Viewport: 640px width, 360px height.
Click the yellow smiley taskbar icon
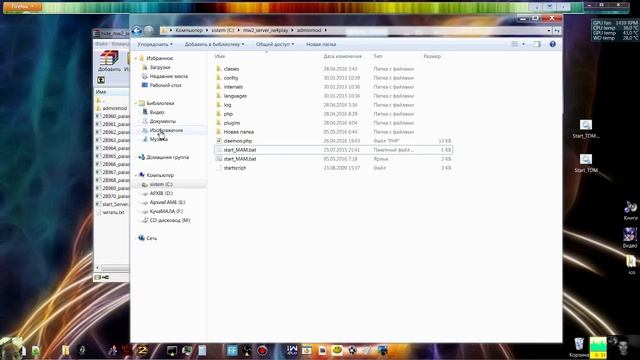(337, 350)
